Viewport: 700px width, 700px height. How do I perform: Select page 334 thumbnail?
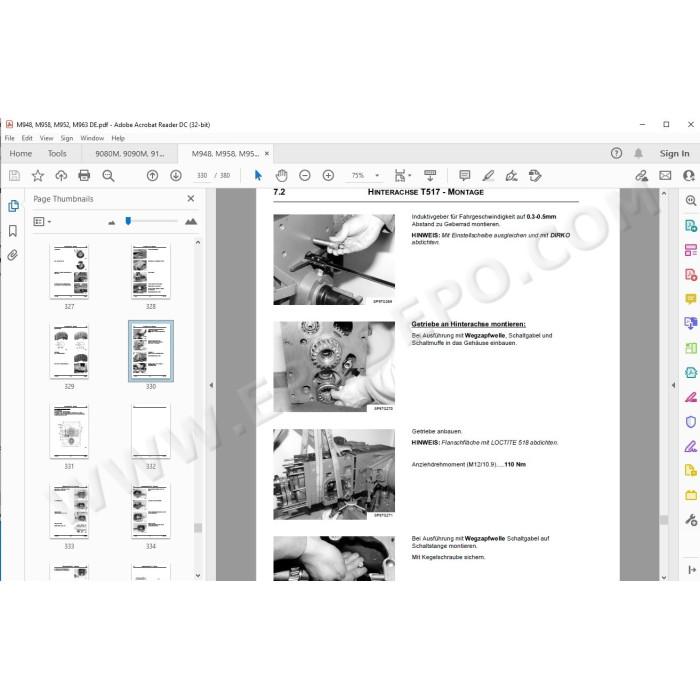(x=151, y=511)
